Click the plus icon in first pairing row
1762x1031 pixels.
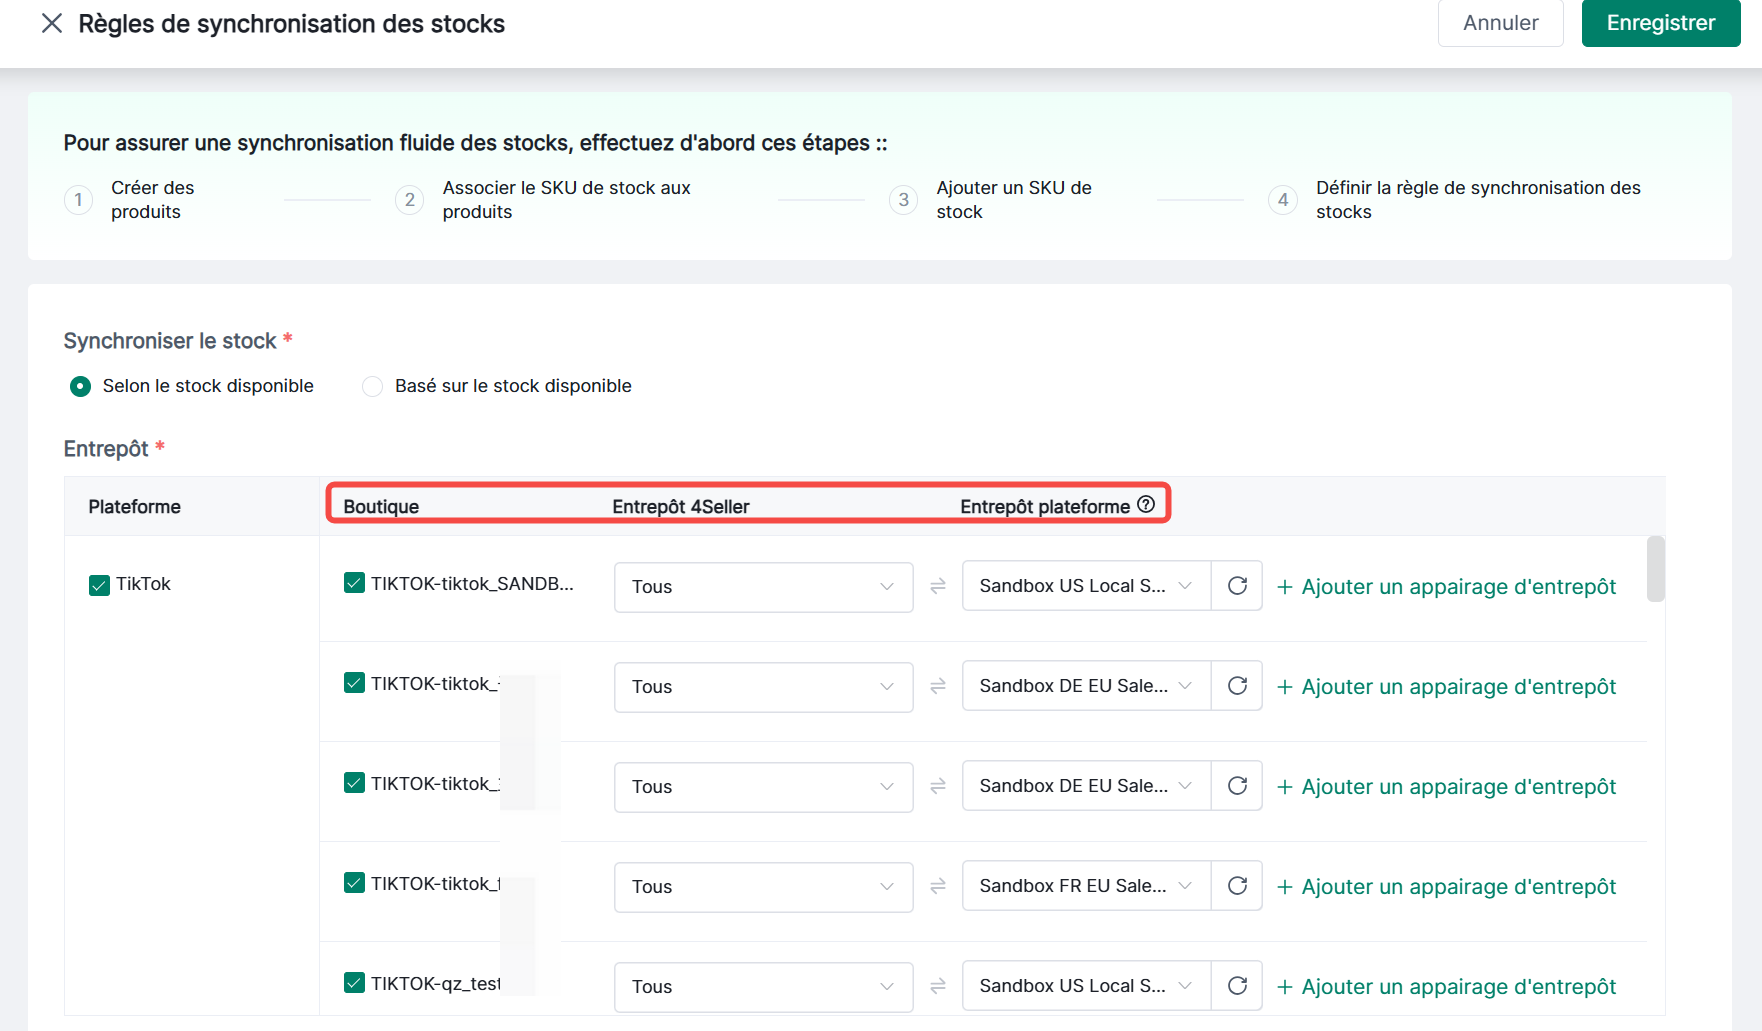[x=1285, y=587]
